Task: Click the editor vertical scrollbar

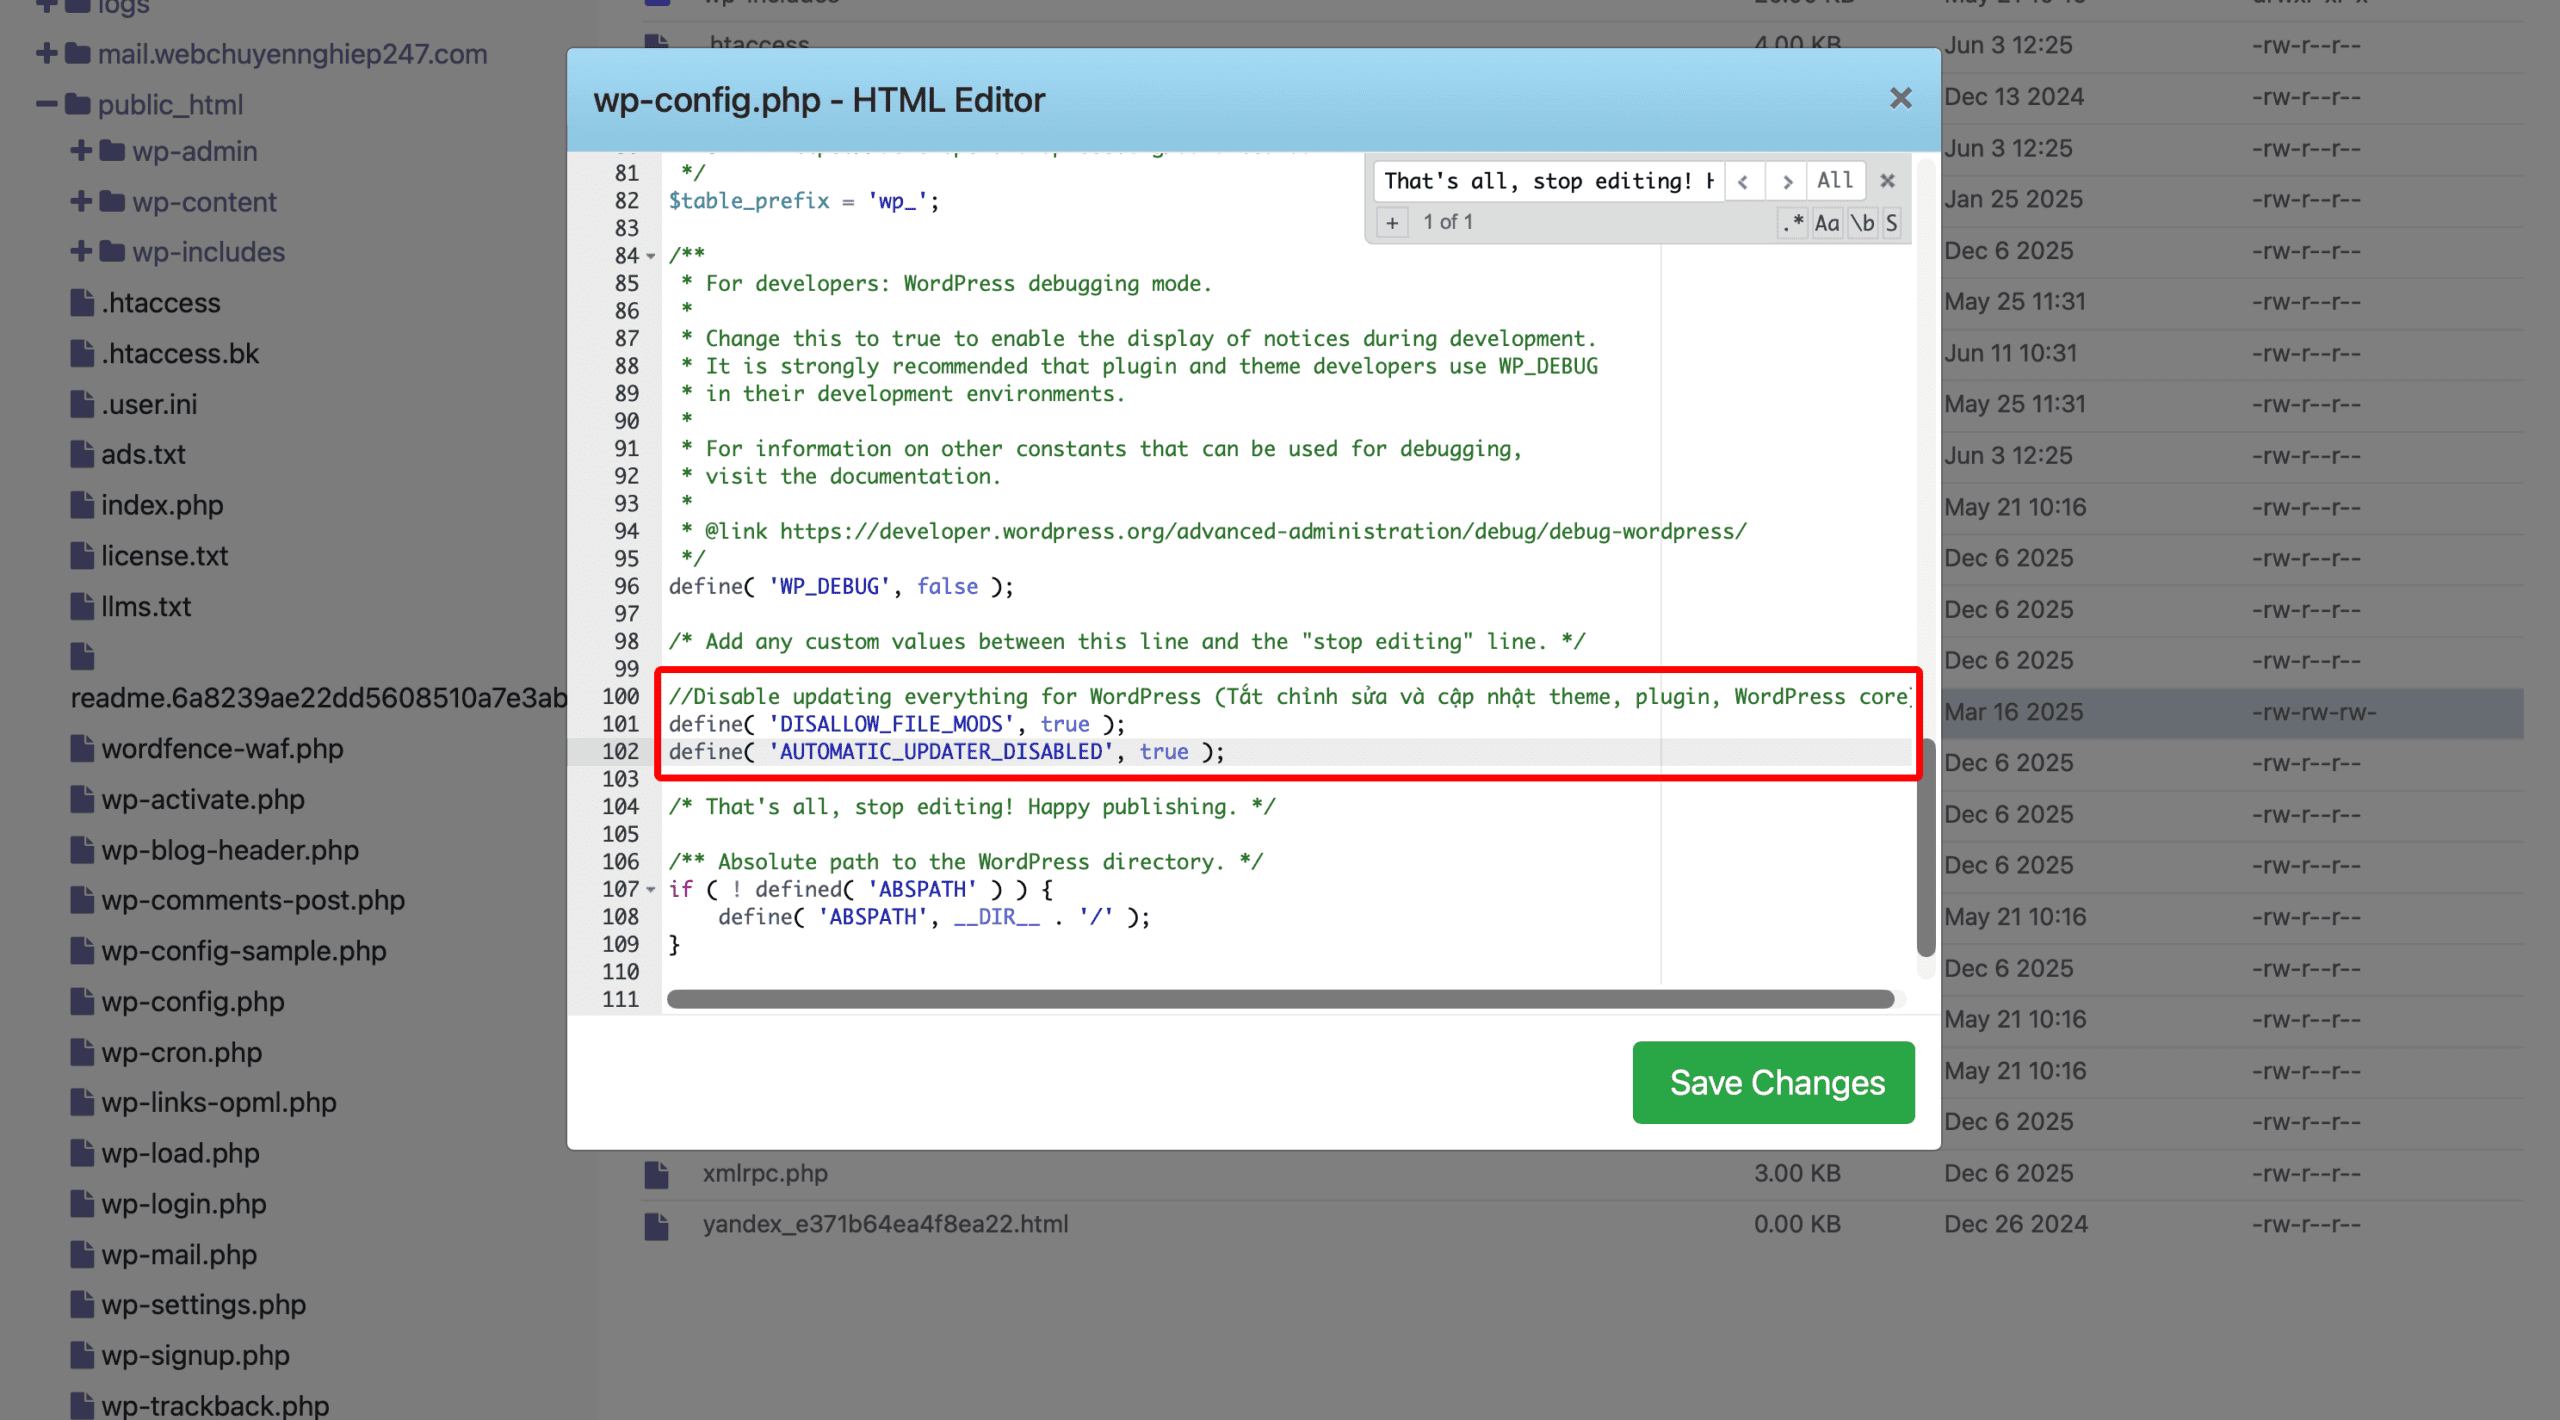Action: pyautogui.click(x=1925, y=847)
